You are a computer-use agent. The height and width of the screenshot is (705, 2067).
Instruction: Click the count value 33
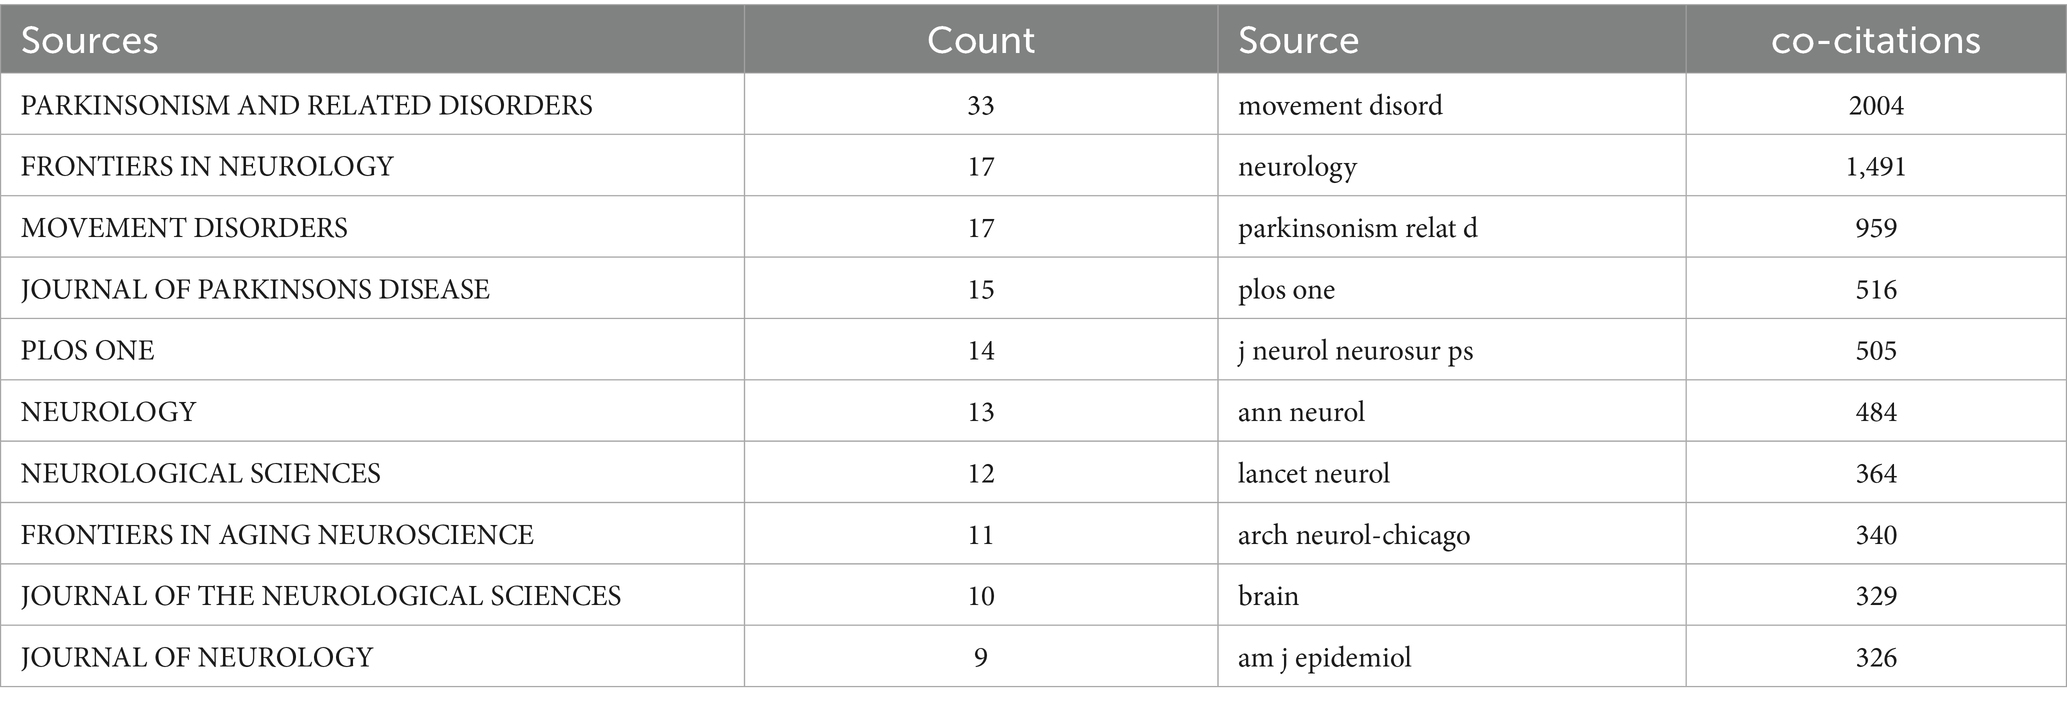(980, 105)
